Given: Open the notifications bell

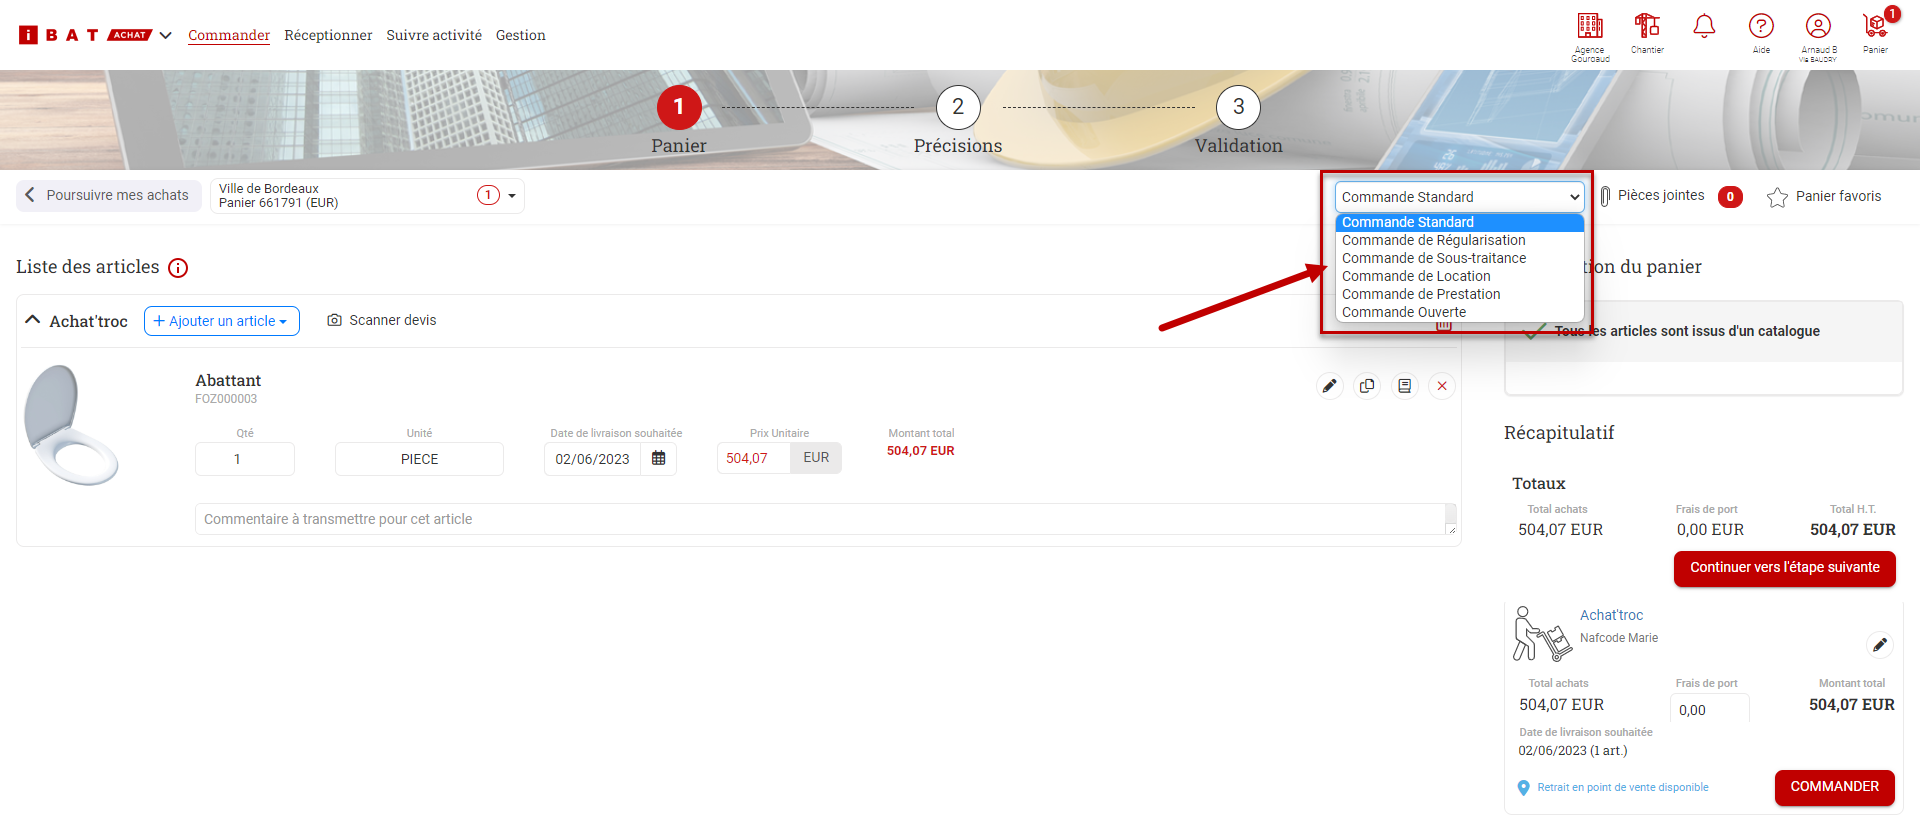Looking at the screenshot, I should (1704, 27).
